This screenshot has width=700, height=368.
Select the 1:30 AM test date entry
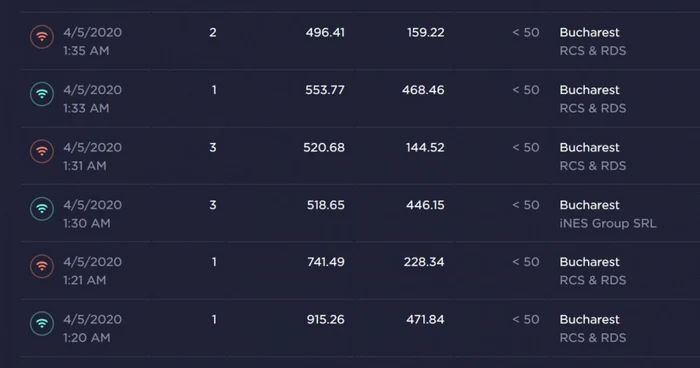point(92,214)
